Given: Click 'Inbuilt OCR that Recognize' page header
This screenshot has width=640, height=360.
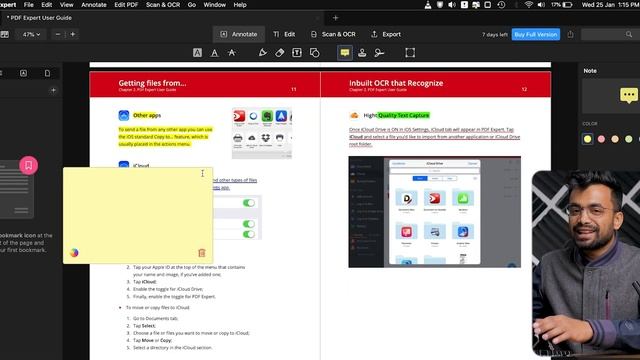Looking at the screenshot, I should click(x=396, y=83).
